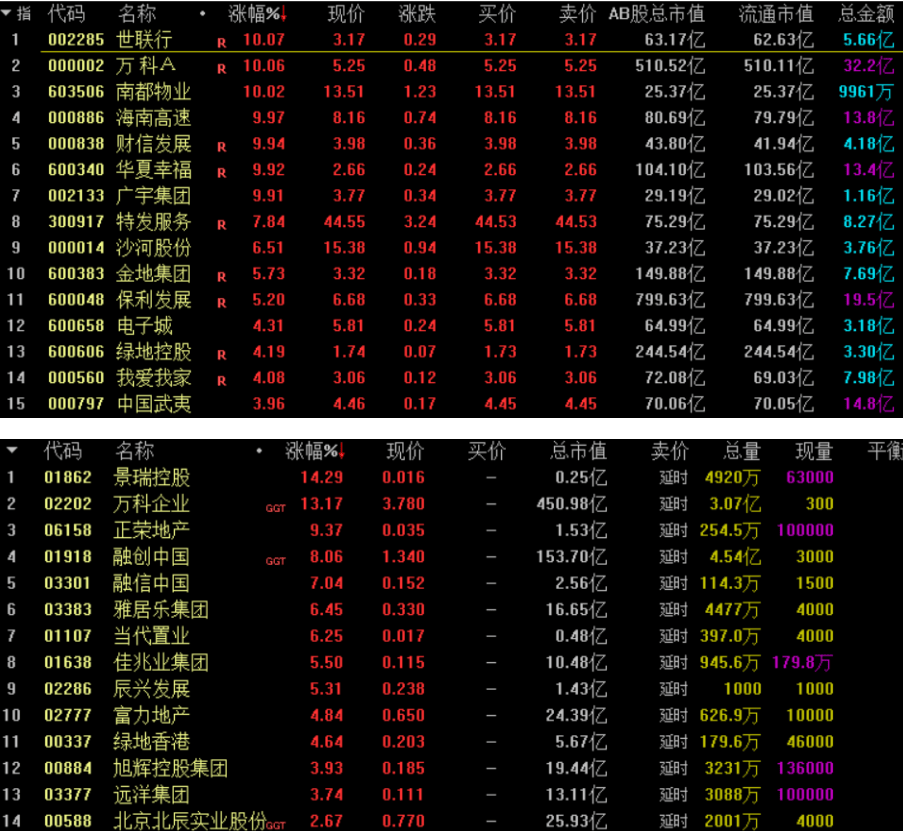The image size is (903, 831).
Task: Open stock 南都物业 from the list
Action: click(x=153, y=92)
